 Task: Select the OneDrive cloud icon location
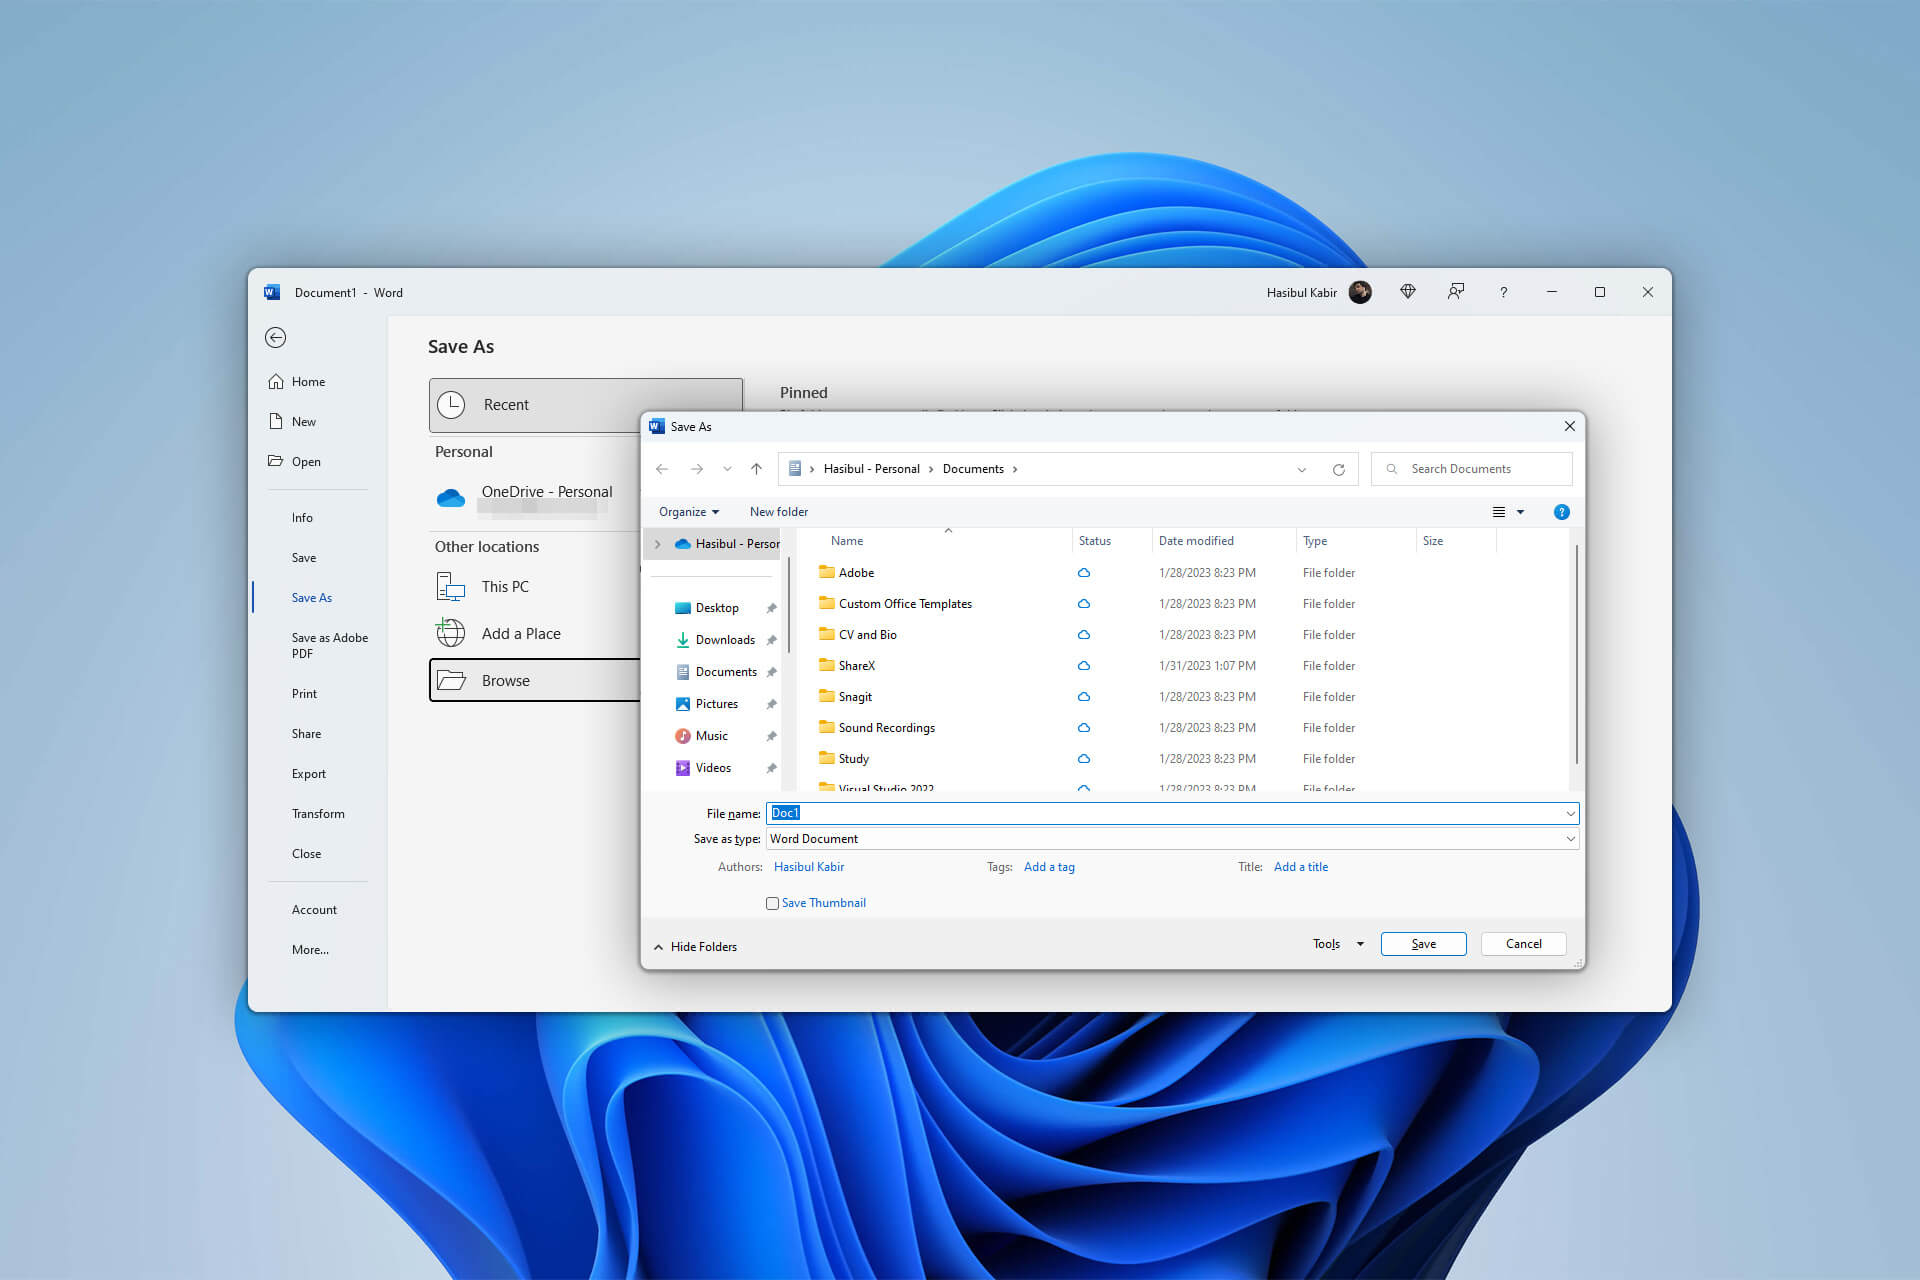pos(451,497)
